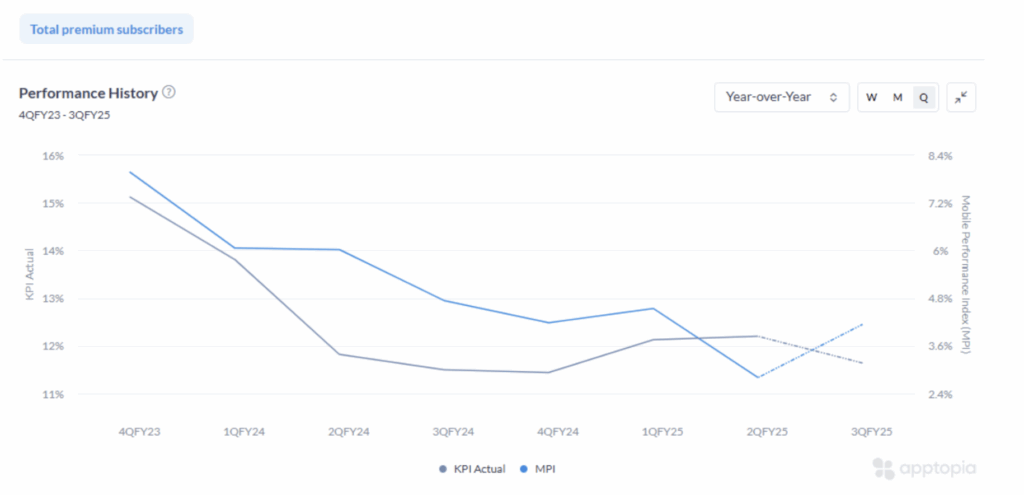This screenshot has height=495, width=1024.
Task: Click the Apptopia logo icon
Action: click(x=882, y=468)
